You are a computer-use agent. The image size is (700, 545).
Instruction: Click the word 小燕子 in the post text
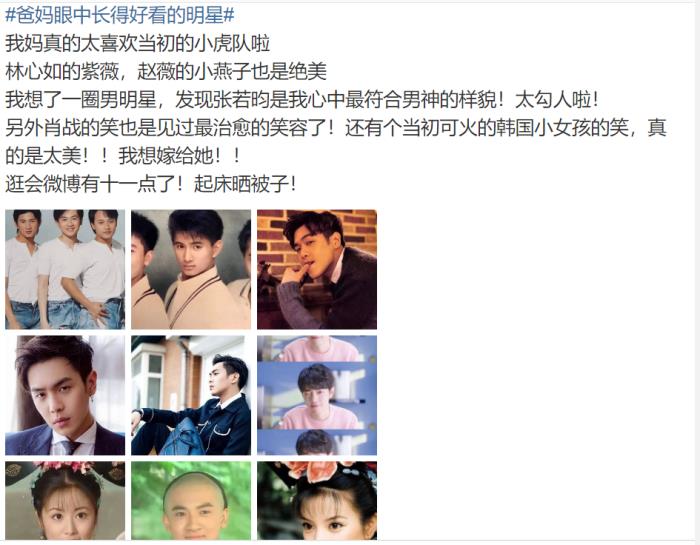pos(222,71)
